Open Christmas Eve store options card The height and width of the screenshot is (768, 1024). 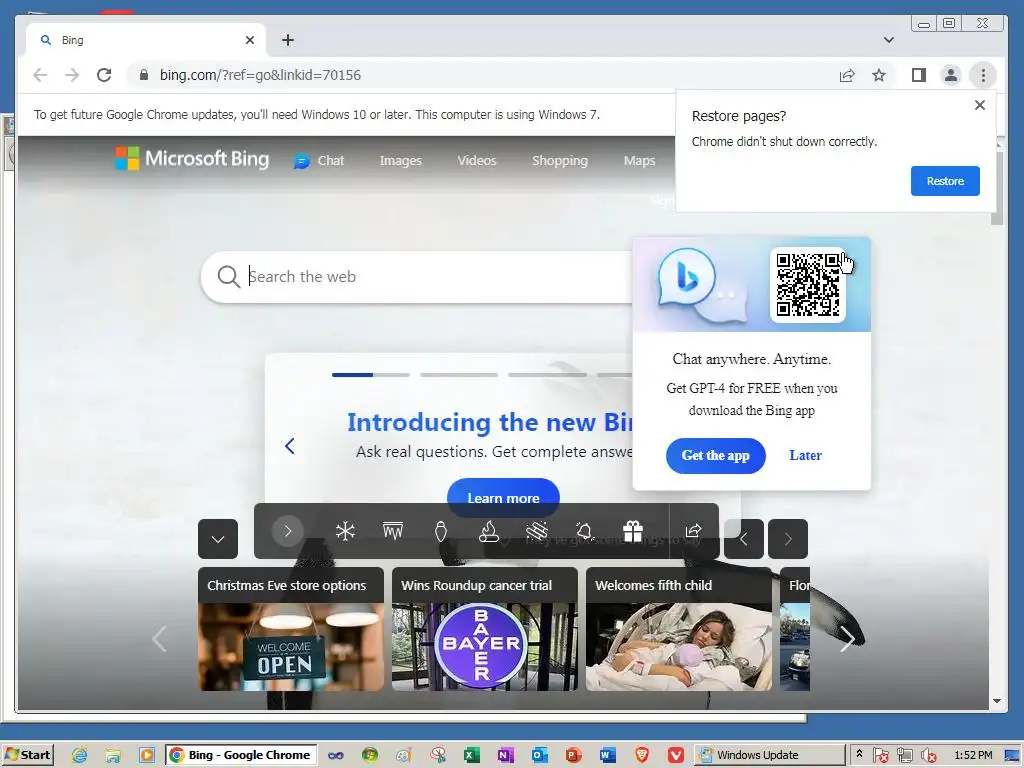coord(291,628)
